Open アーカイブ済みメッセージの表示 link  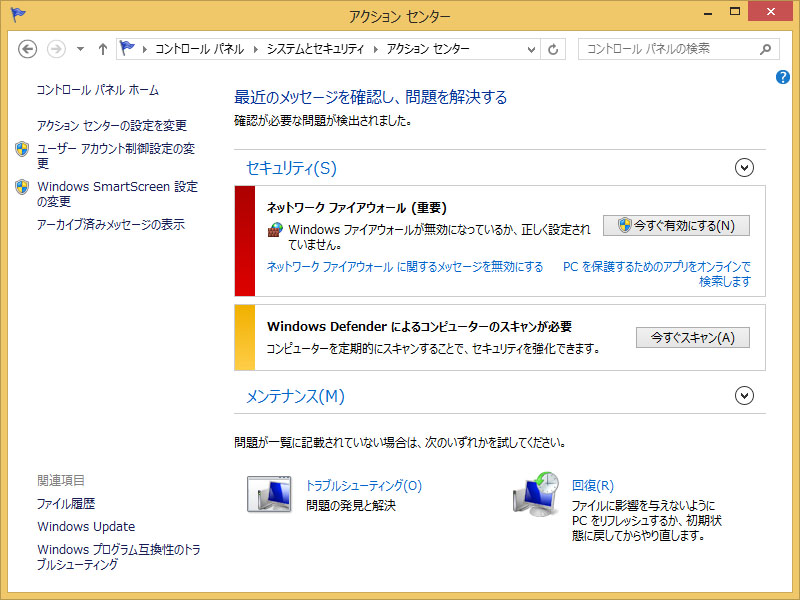111,224
